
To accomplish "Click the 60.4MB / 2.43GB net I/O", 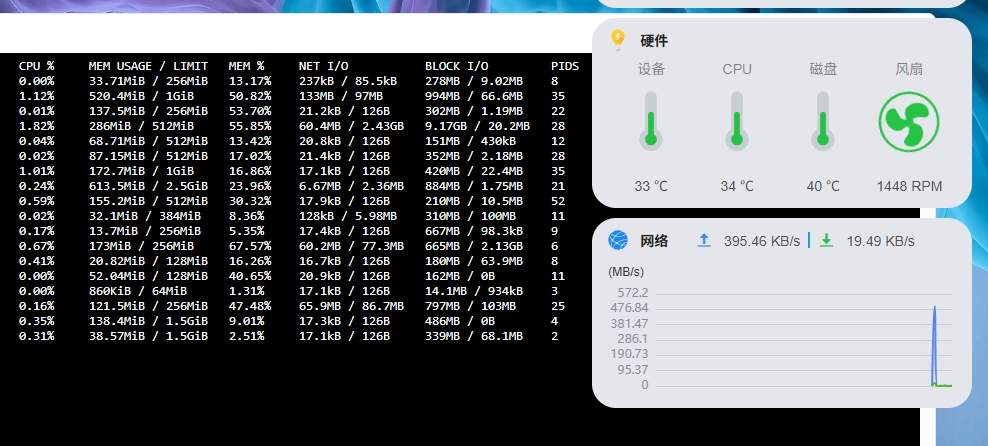I will (351, 126).
